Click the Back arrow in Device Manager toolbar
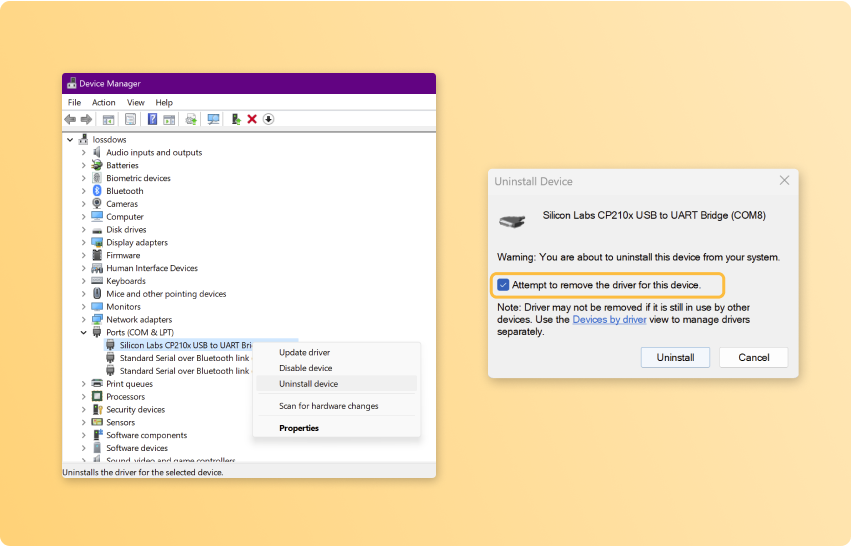The image size is (851, 546). coord(70,119)
